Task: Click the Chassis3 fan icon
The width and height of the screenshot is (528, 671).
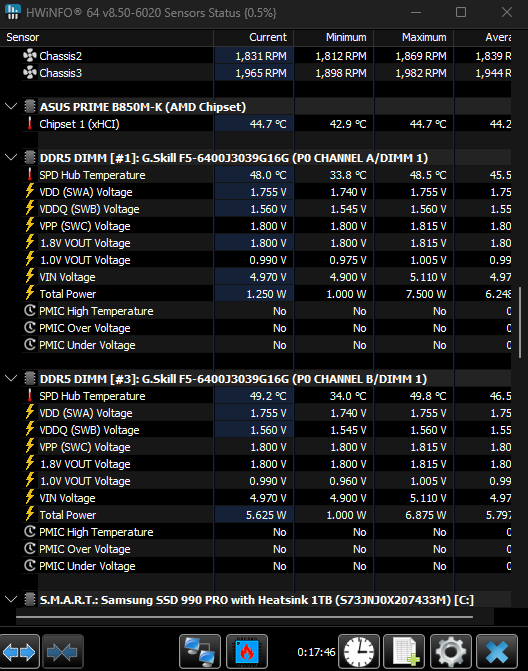Action: point(30,73)
